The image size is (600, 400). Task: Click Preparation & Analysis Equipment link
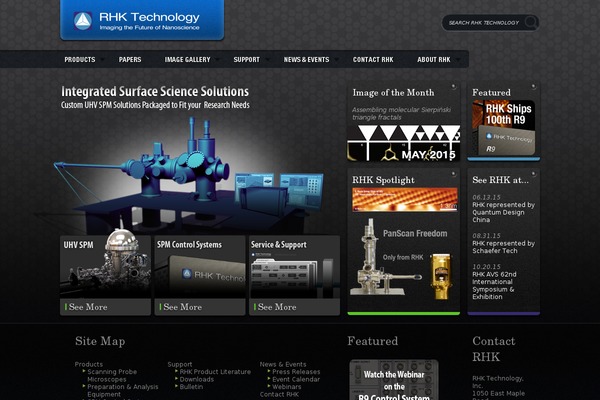(122, 390)
